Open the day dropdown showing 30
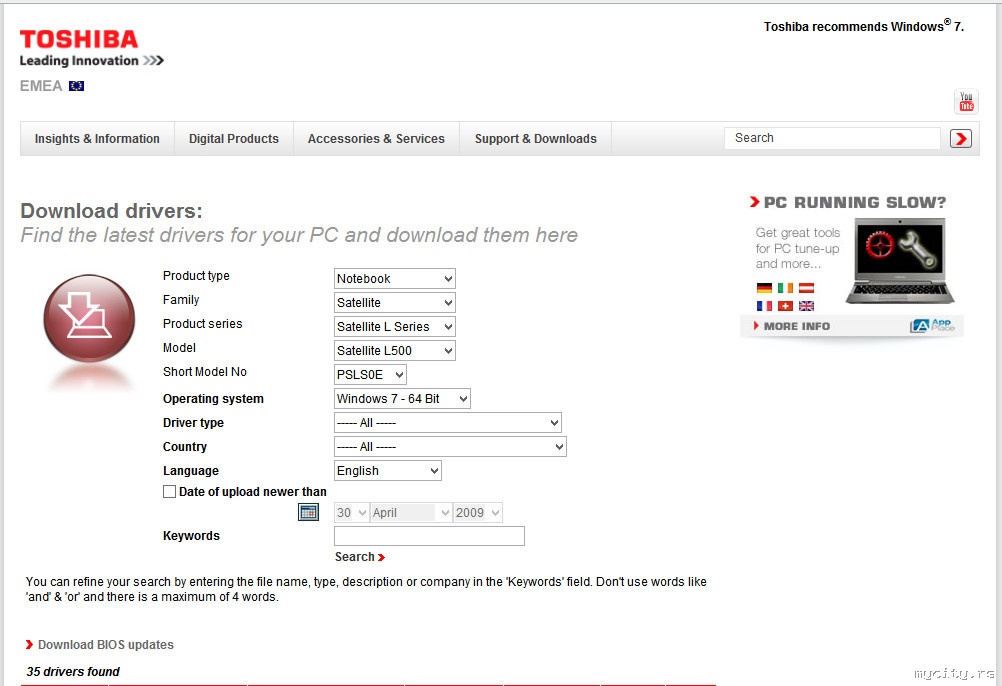 tap(351, 512)
